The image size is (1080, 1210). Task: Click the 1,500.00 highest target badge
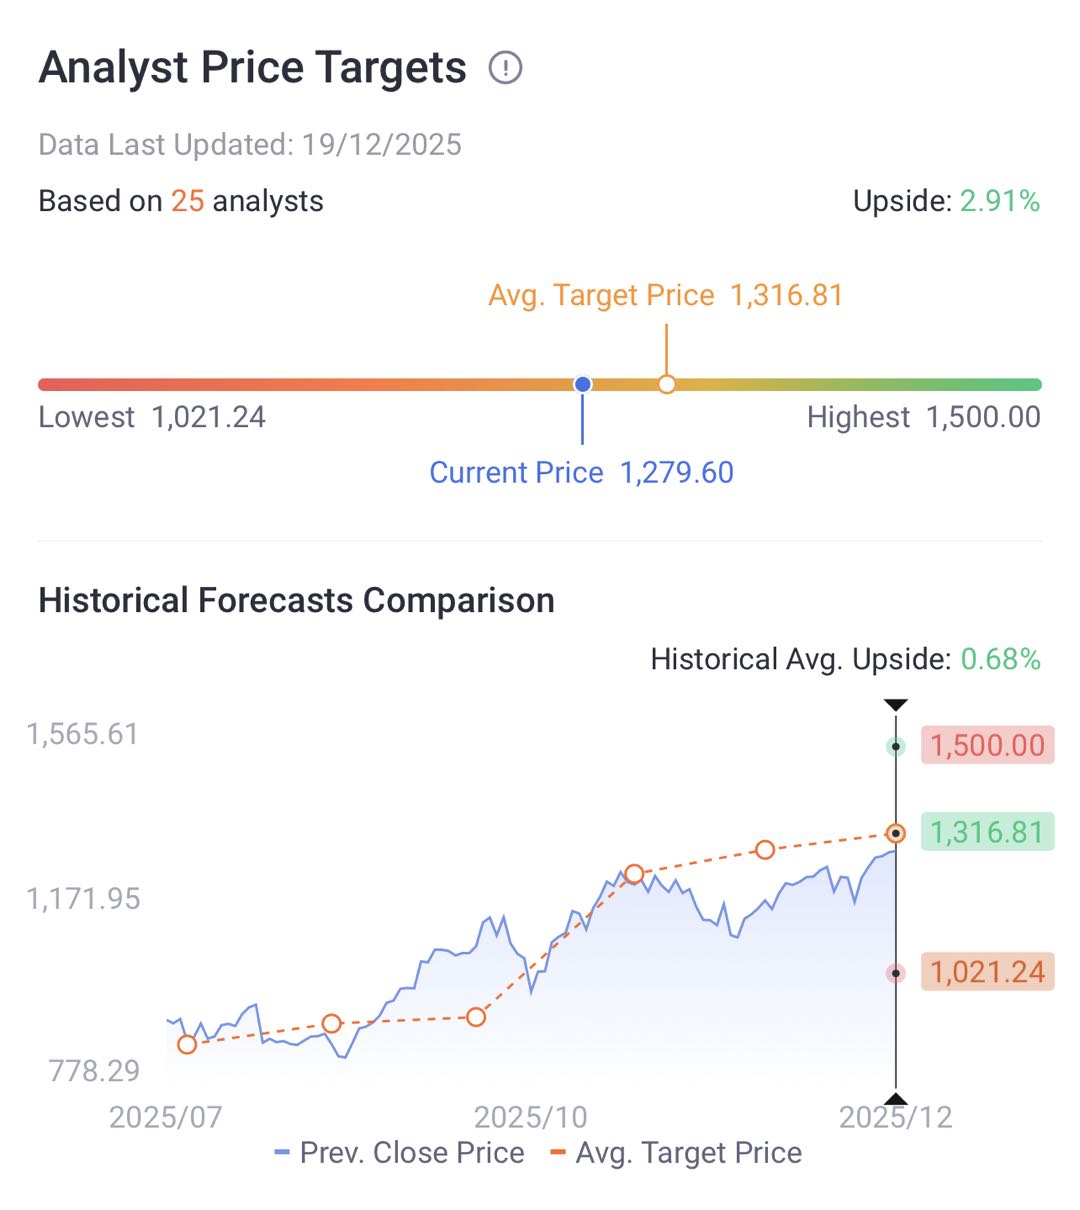(x=987, y=746)
